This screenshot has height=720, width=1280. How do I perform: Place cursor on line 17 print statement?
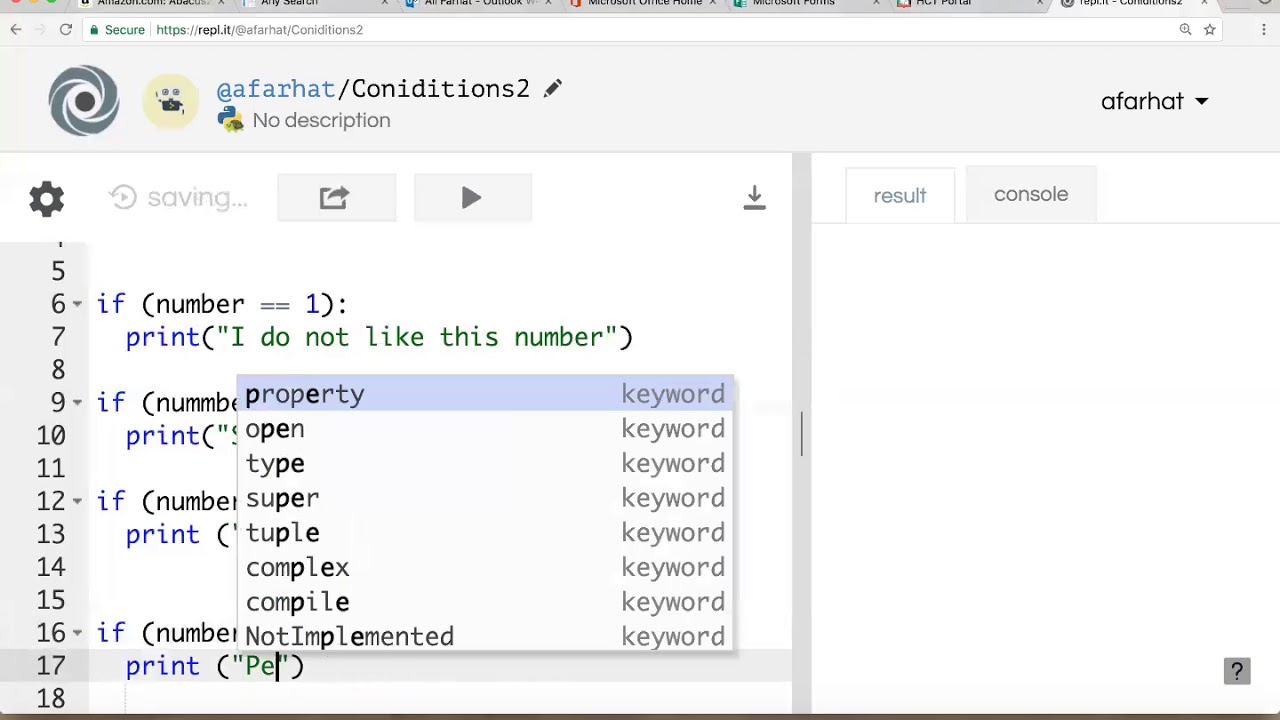(x=214, y=666)
